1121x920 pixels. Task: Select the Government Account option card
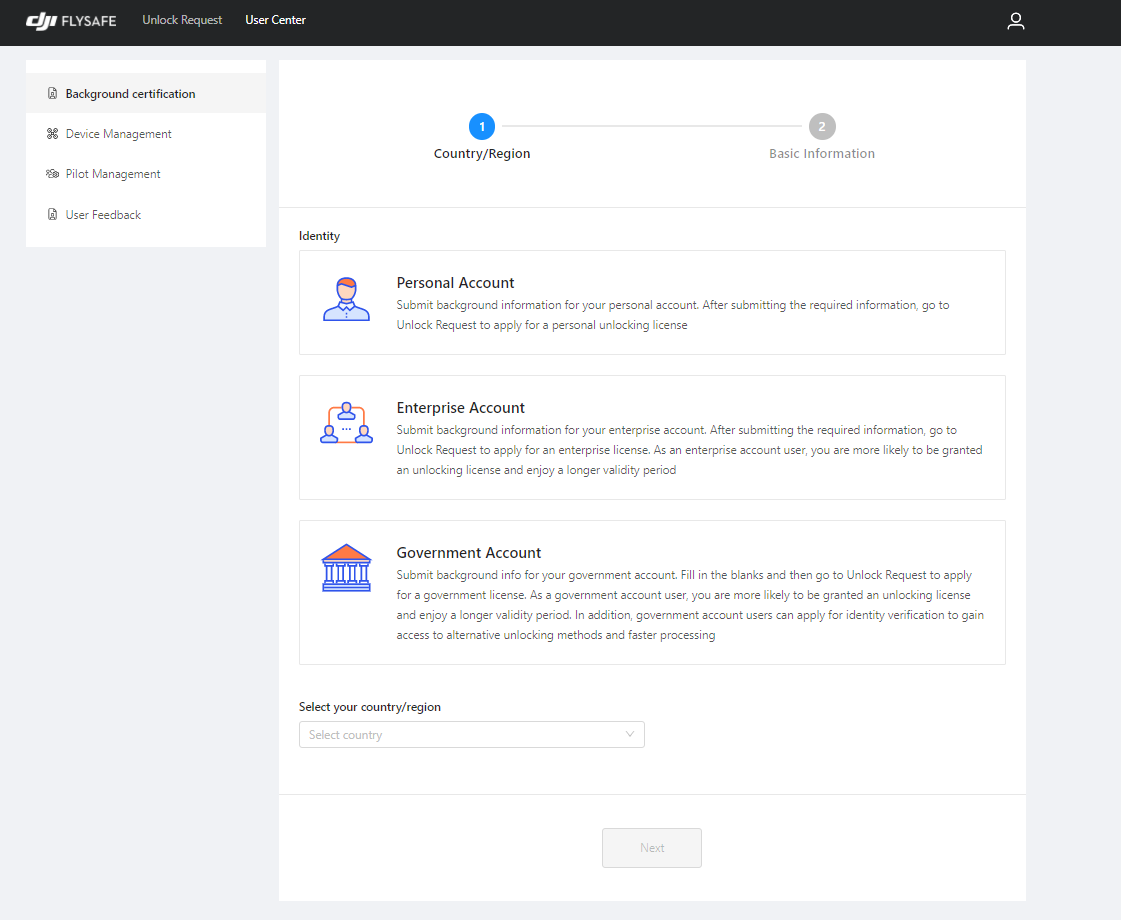pyautogui.click(x=652, y=592)
